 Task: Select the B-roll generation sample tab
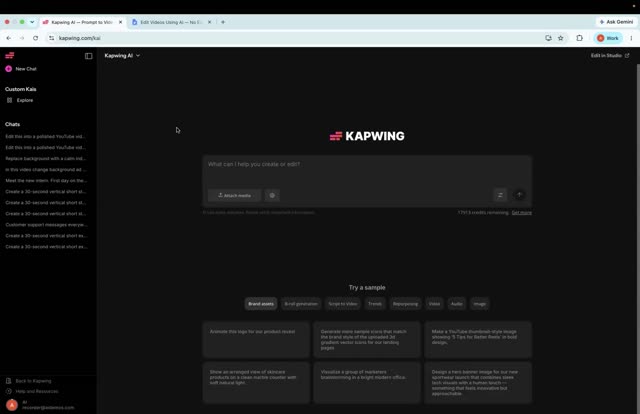click(x=301, y=304)
